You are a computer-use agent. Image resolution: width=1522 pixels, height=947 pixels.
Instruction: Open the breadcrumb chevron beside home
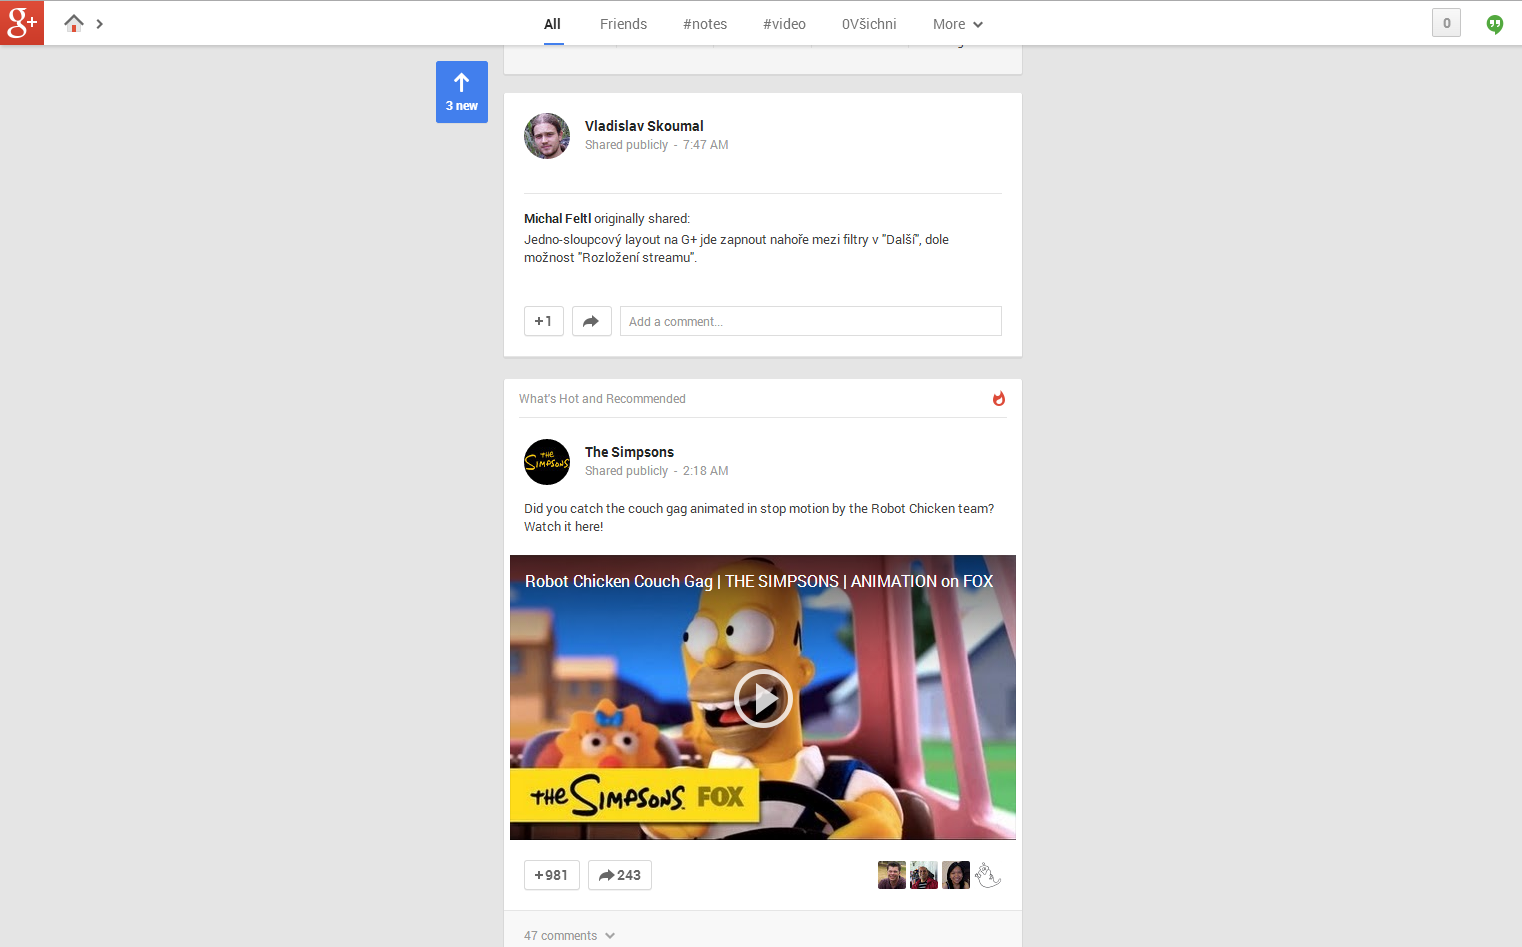[97, 22]
